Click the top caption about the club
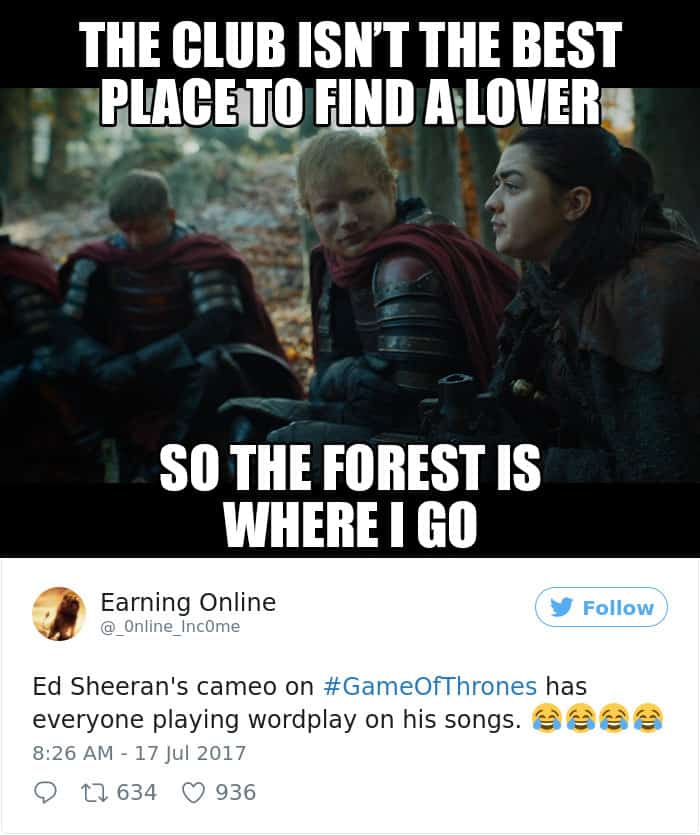 (x=350, y=73)
